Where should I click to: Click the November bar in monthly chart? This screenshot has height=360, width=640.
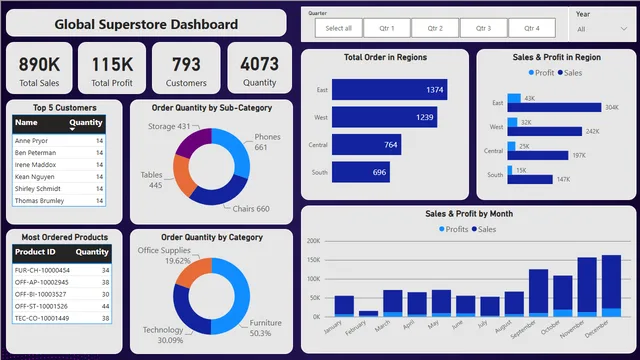[587, 287]
